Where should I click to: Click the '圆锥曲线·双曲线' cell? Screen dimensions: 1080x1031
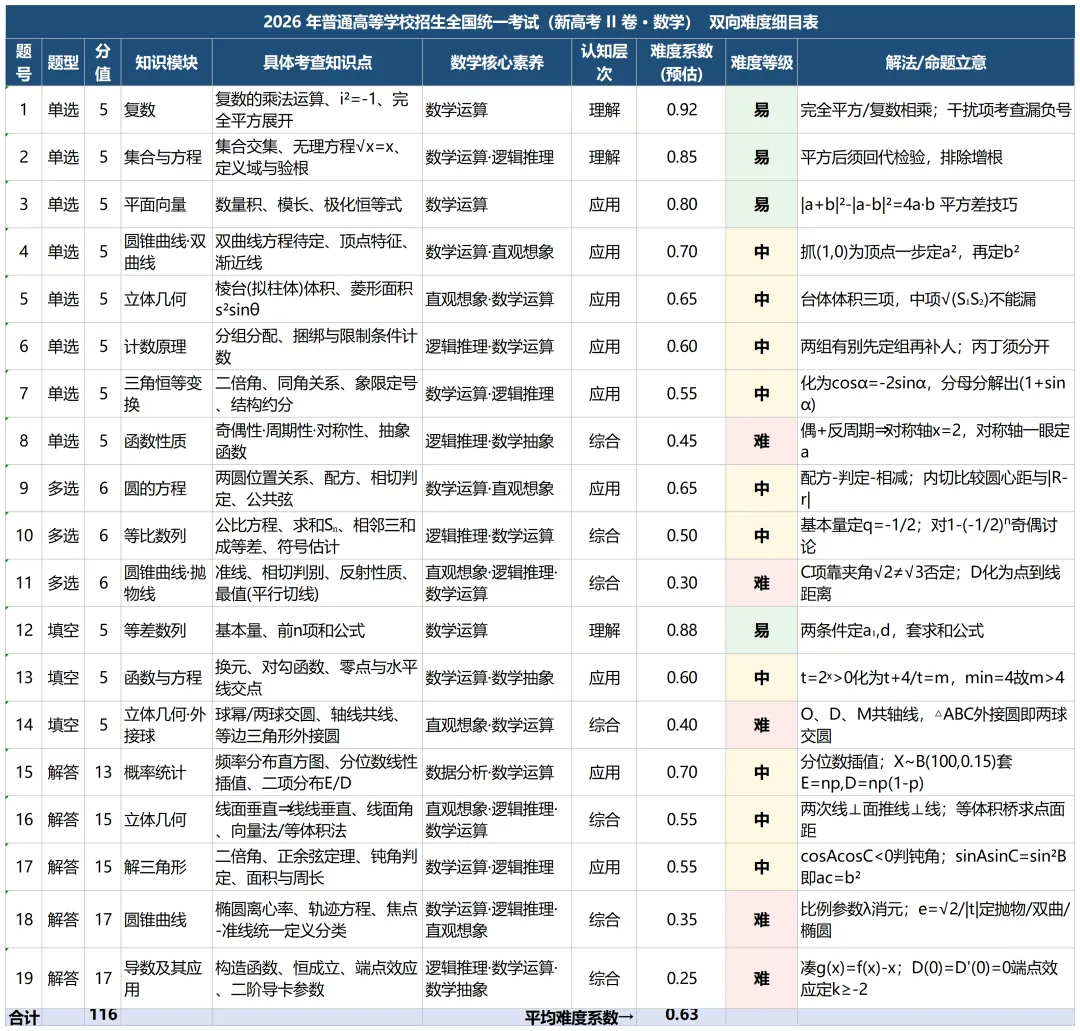165,252
